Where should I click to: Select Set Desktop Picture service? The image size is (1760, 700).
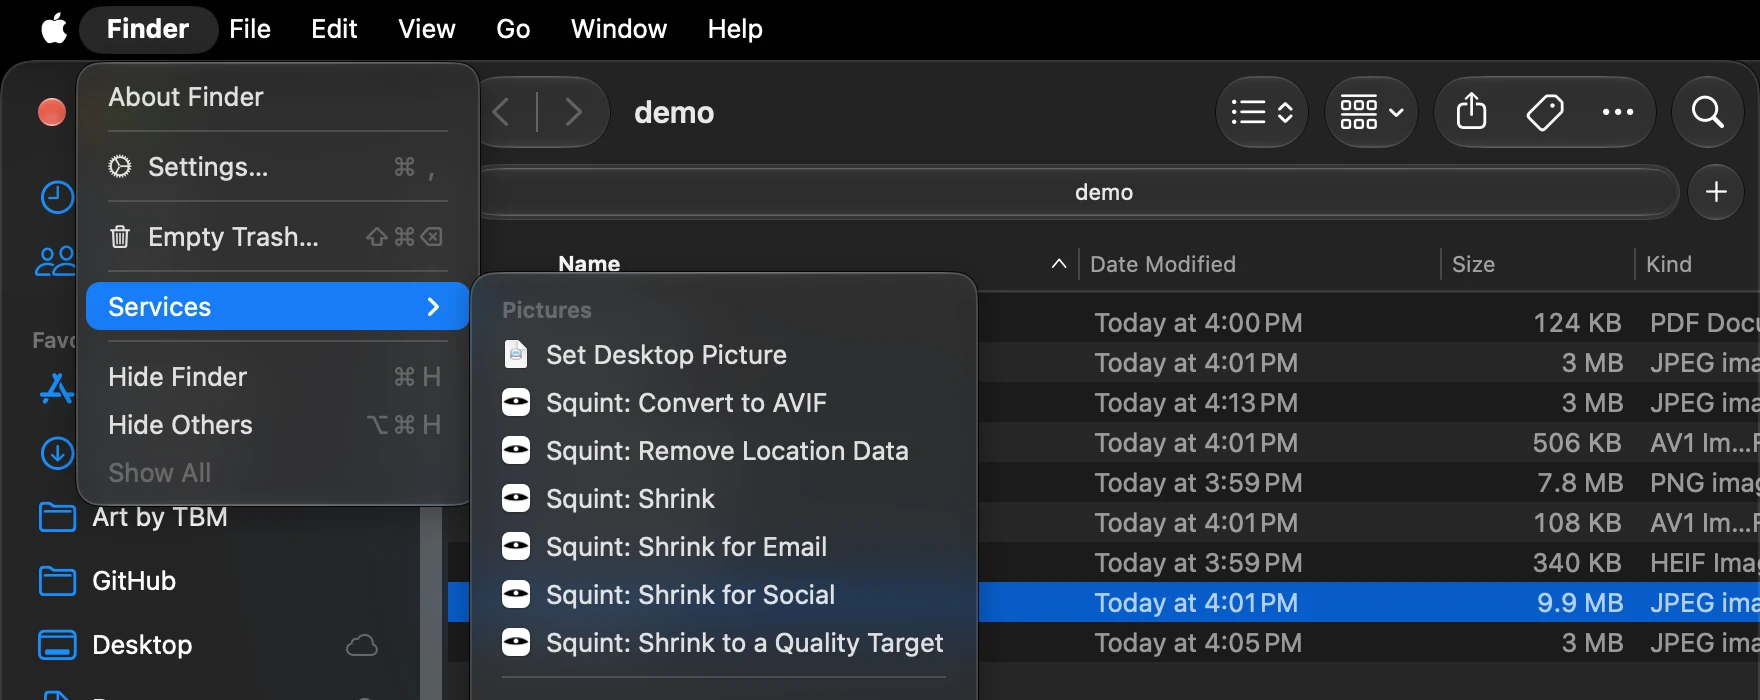point(724,355)
